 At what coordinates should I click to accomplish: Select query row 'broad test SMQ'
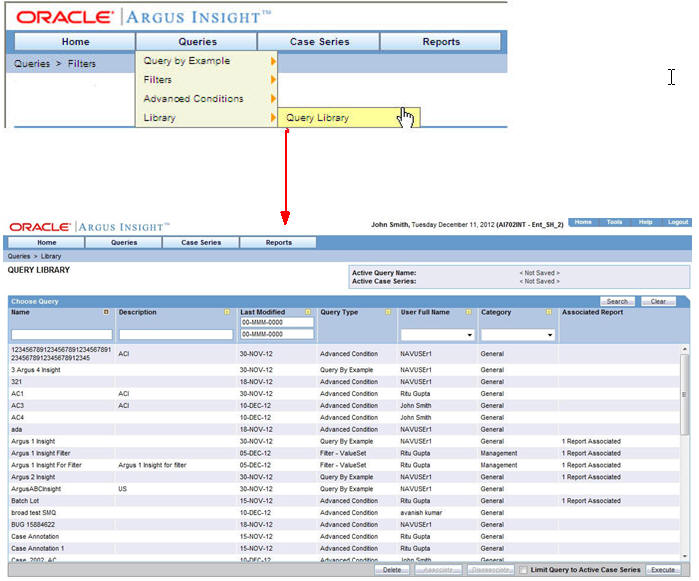(x=344, y=513)
